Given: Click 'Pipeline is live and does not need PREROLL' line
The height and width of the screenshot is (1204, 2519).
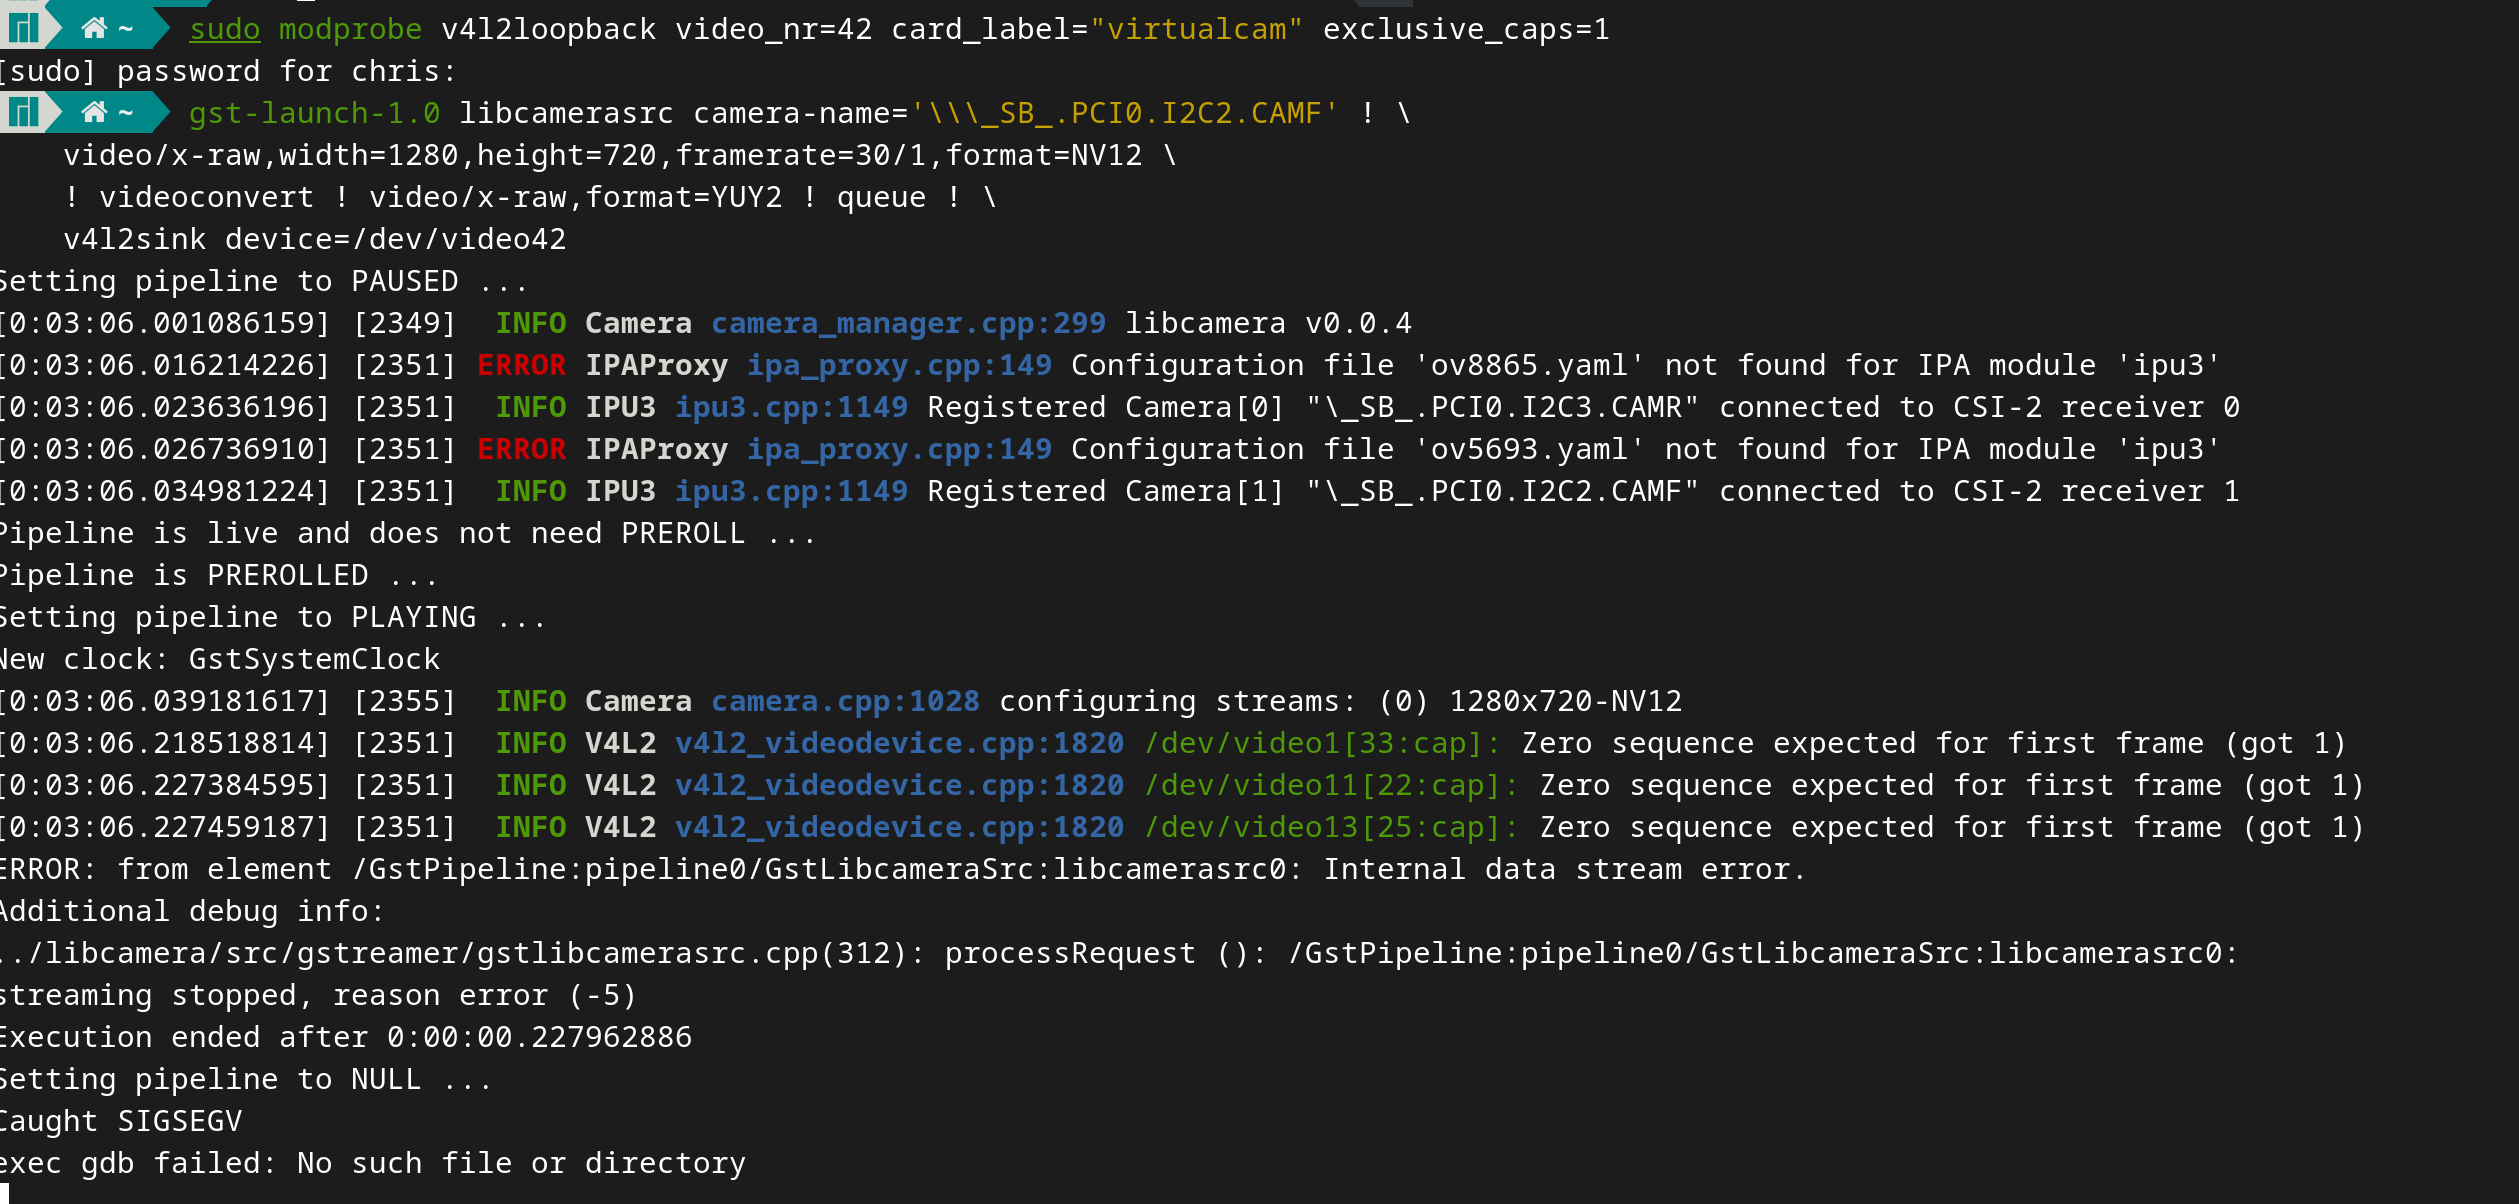Looking at the screenshot, I should click(407, 534).
